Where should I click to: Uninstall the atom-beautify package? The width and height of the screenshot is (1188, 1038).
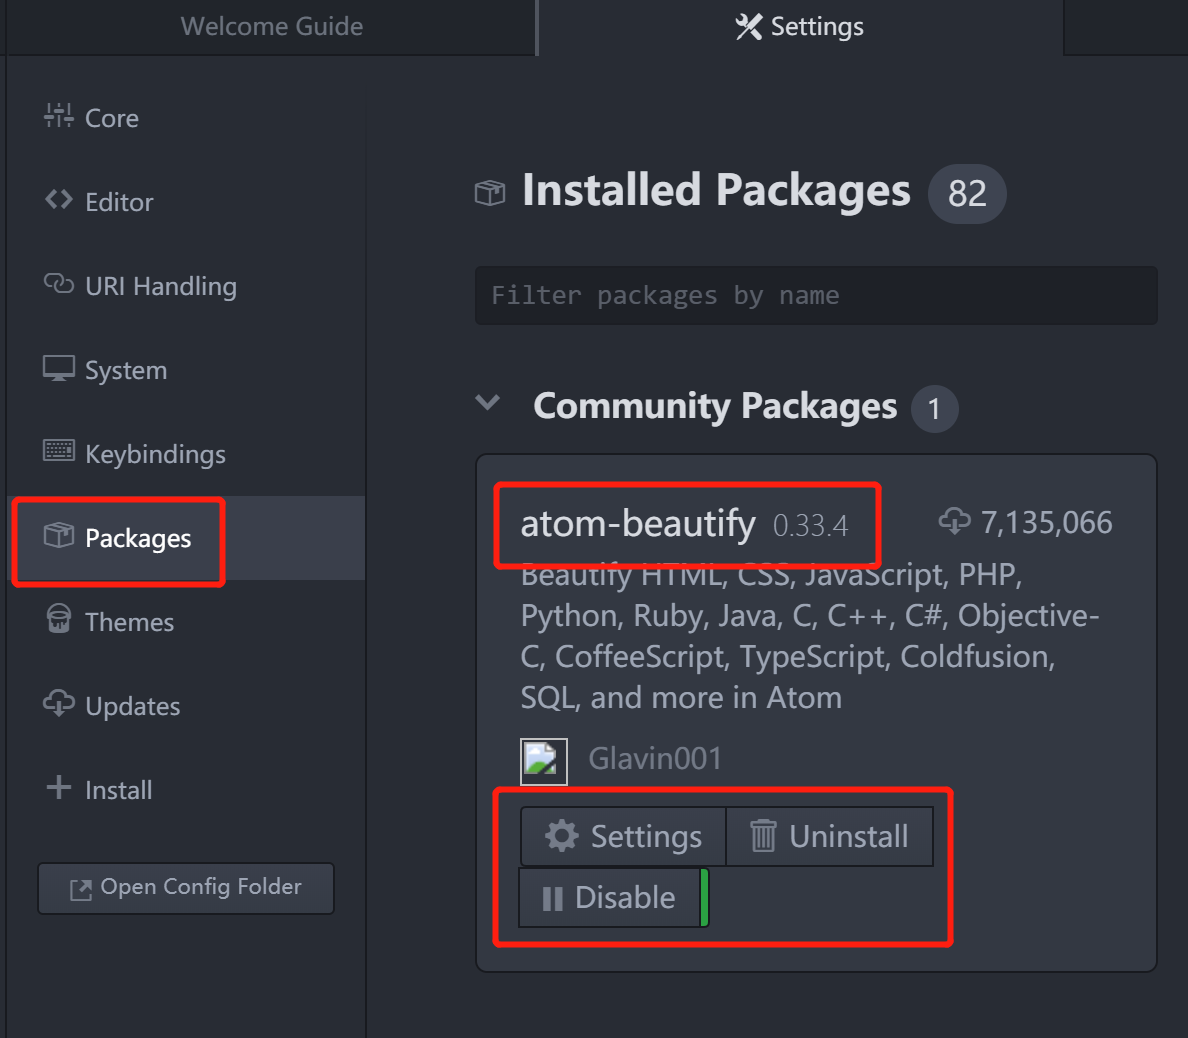829,836
